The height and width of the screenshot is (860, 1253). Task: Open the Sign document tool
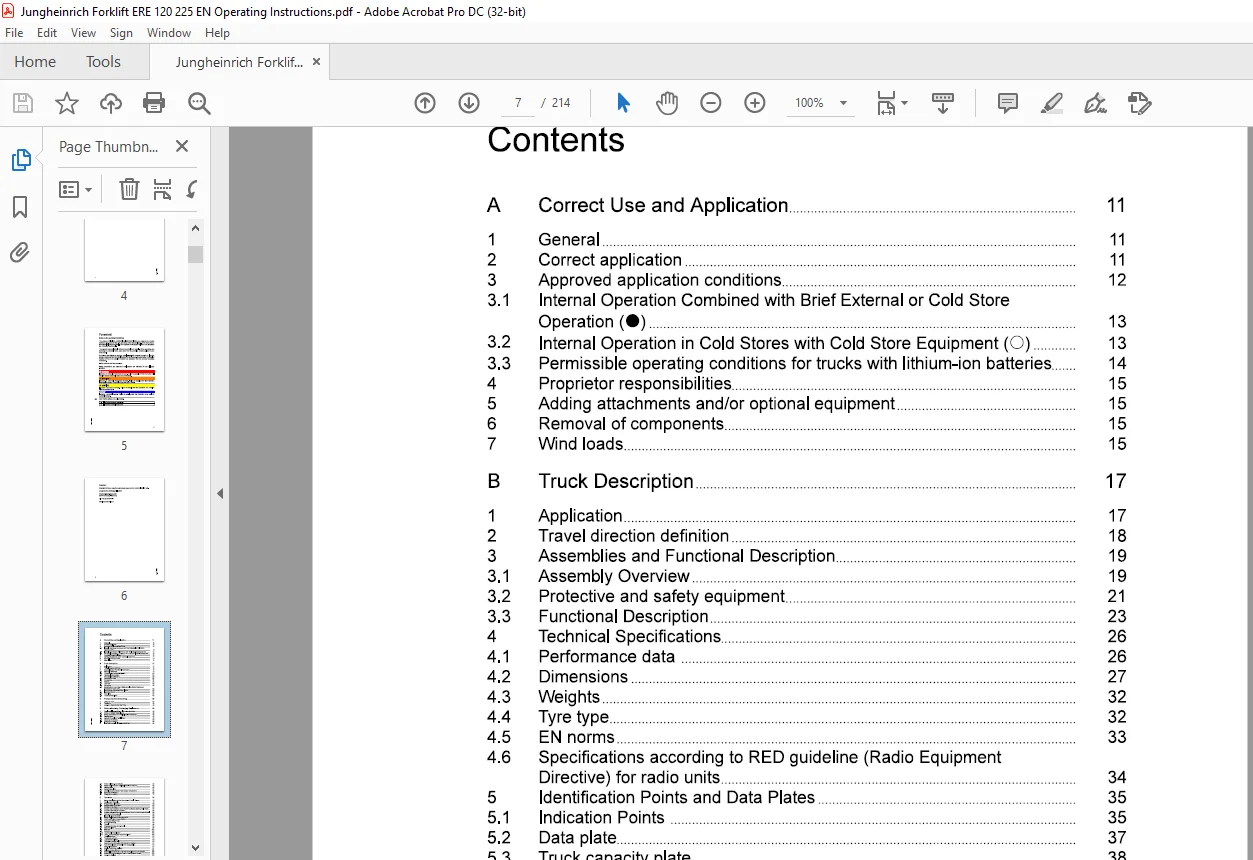1096,103
